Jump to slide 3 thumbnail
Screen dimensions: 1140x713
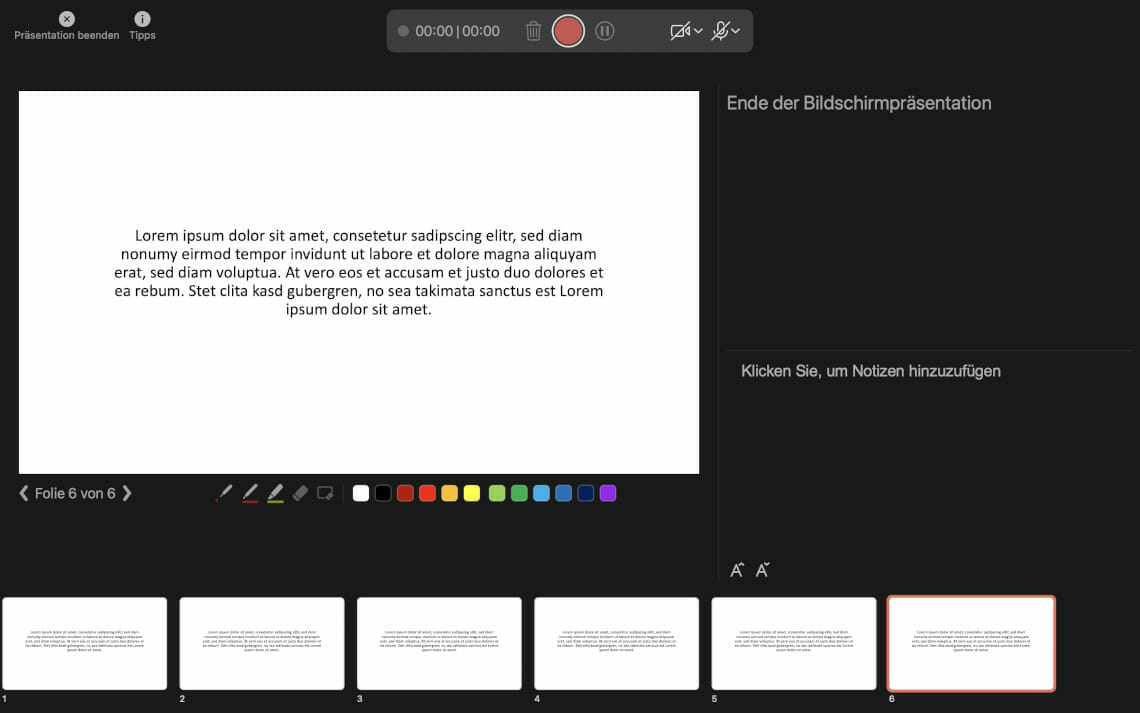[x=439, y=643]
